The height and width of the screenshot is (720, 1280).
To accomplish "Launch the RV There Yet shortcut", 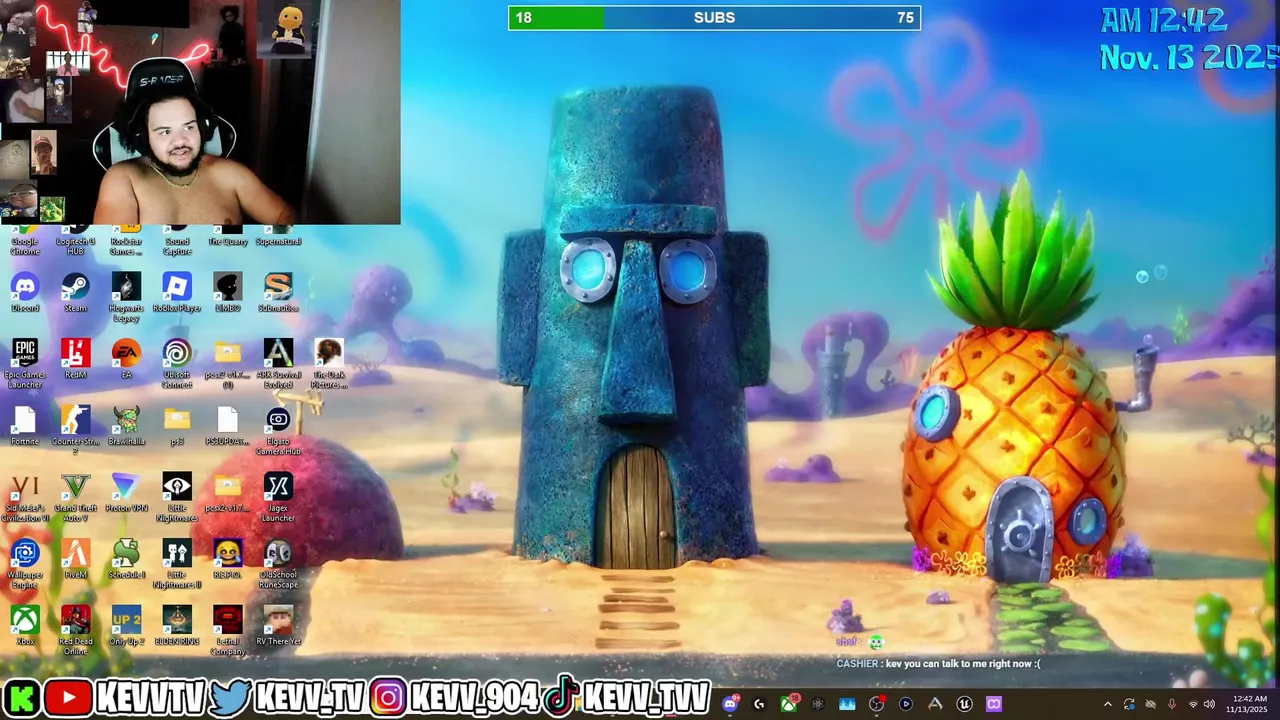I will (278, 626).
